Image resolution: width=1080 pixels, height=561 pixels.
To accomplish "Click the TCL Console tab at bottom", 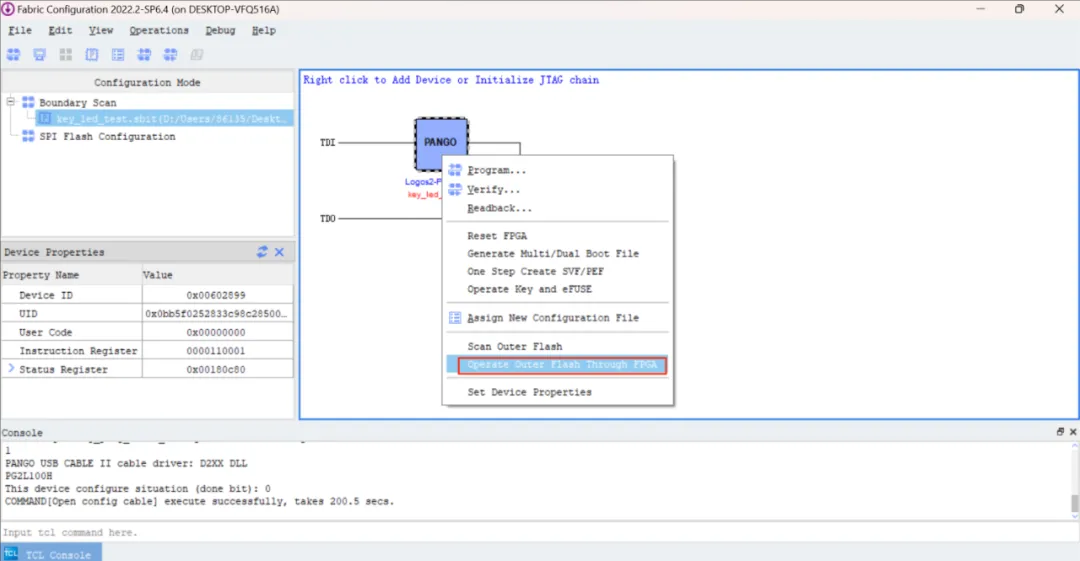I will [x=52, y=553].
